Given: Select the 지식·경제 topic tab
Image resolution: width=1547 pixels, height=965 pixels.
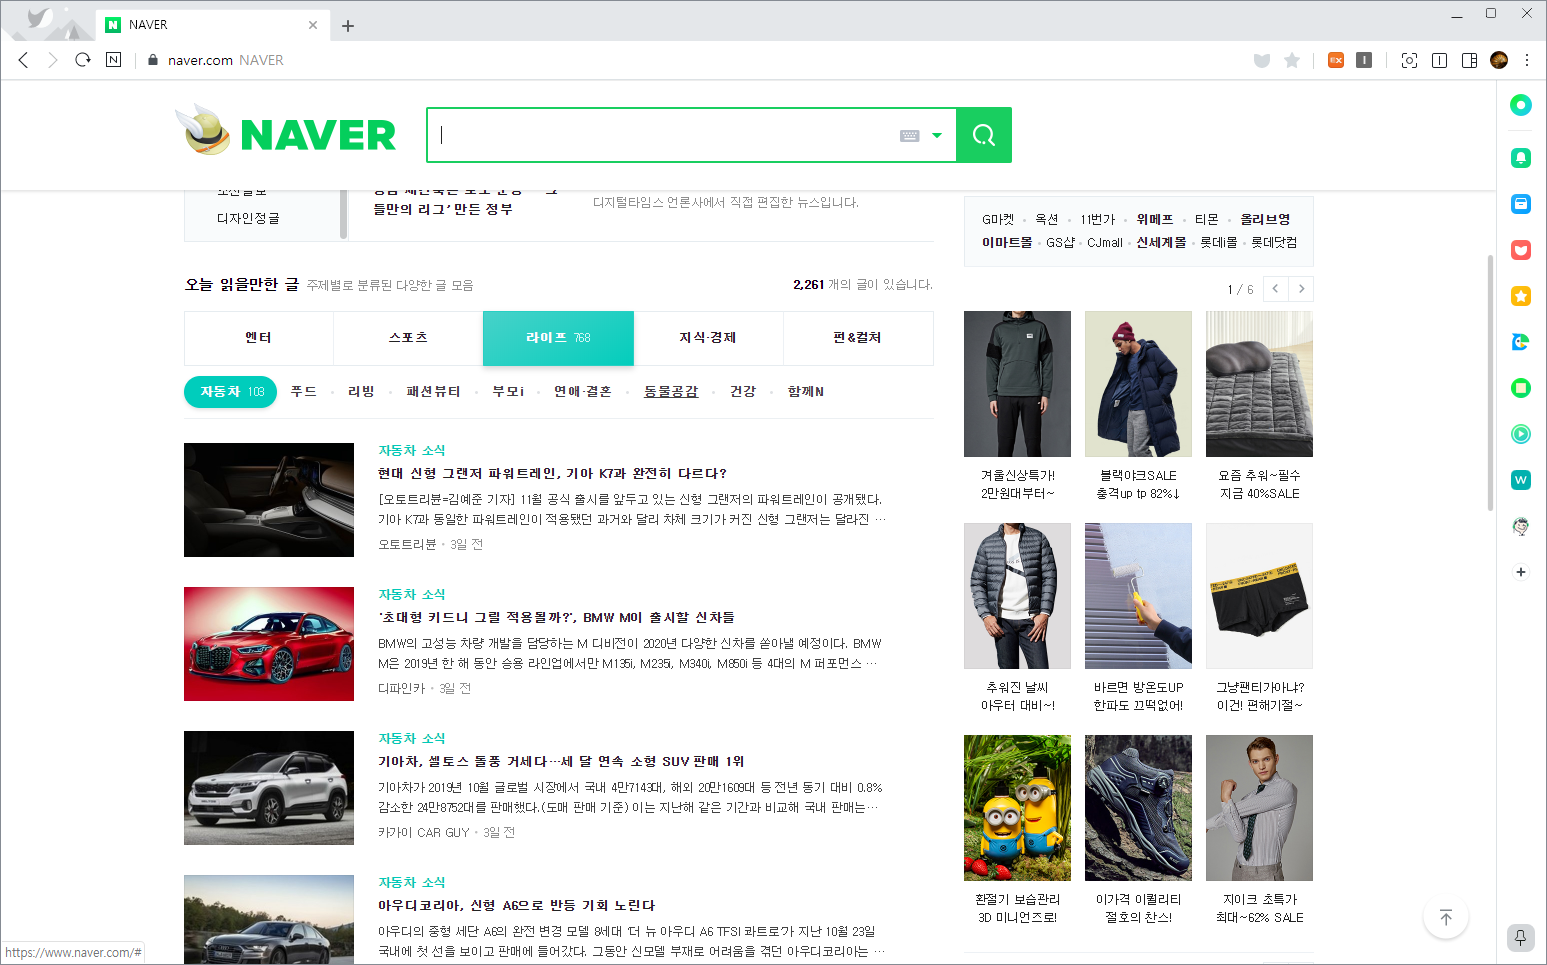Looking at the screenshot, I should [708, 338].
